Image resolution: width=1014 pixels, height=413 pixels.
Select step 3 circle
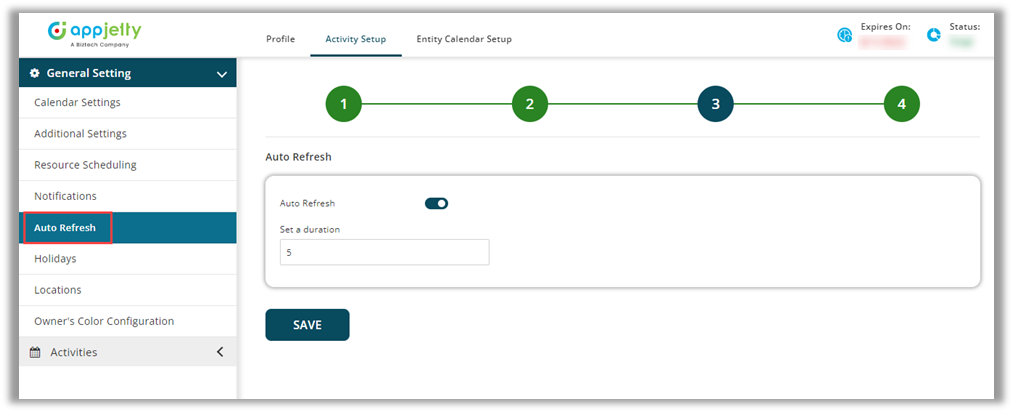[x=715, y=104]
